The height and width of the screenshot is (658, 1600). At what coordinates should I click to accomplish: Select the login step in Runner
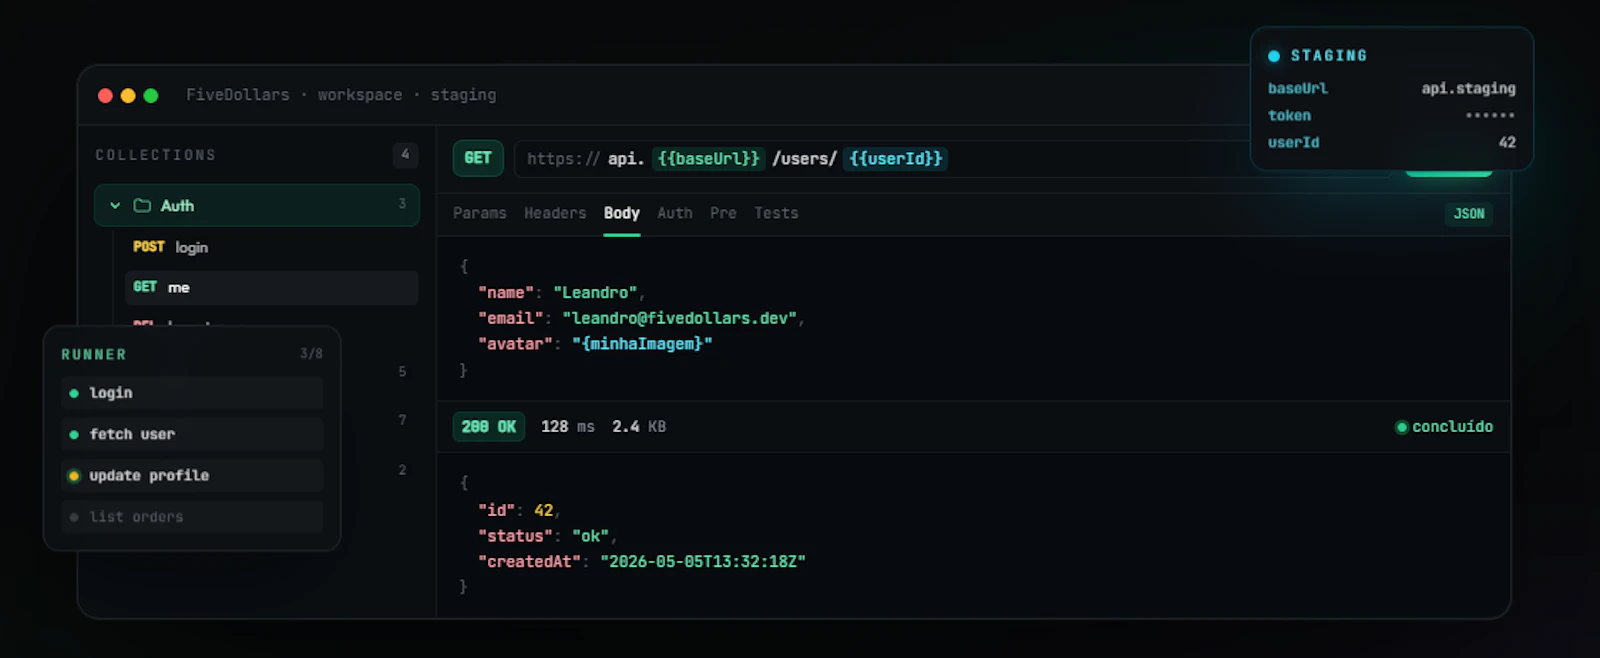(x=192, y=393)
